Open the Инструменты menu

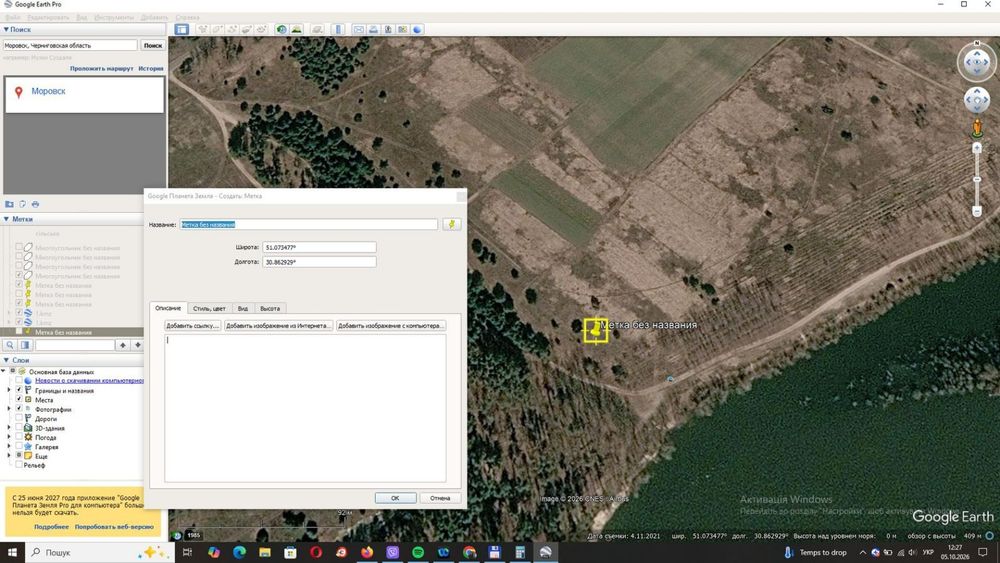[x=114, y=17]
